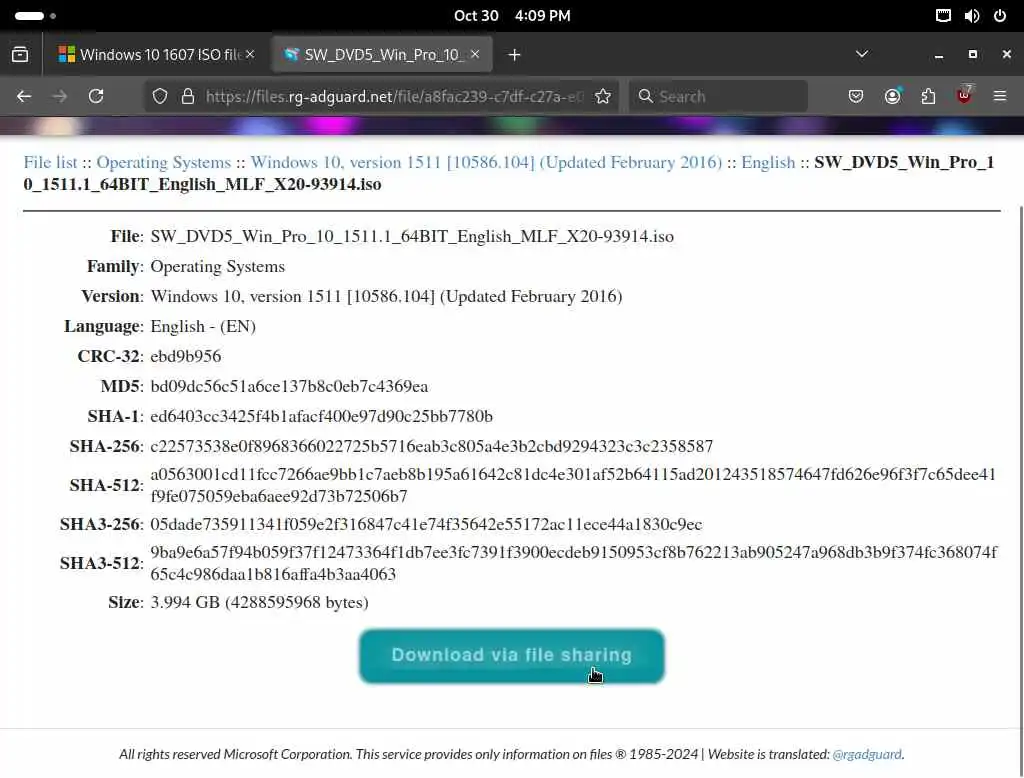The width and height of the screenshot is (1024, 778).
Task: Minimize the Firefox window
Action: [939, 55]
